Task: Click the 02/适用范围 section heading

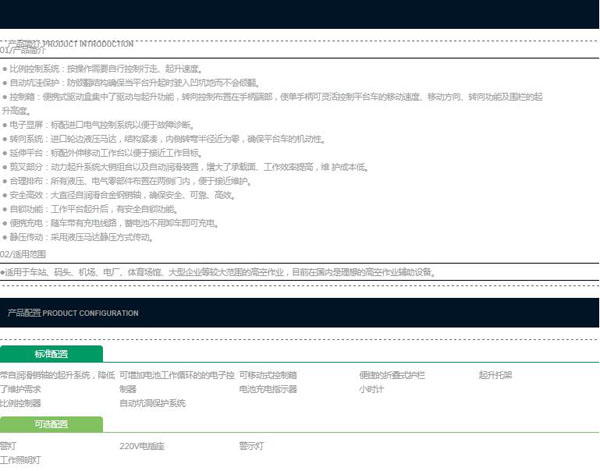Action: coord(24,256)
